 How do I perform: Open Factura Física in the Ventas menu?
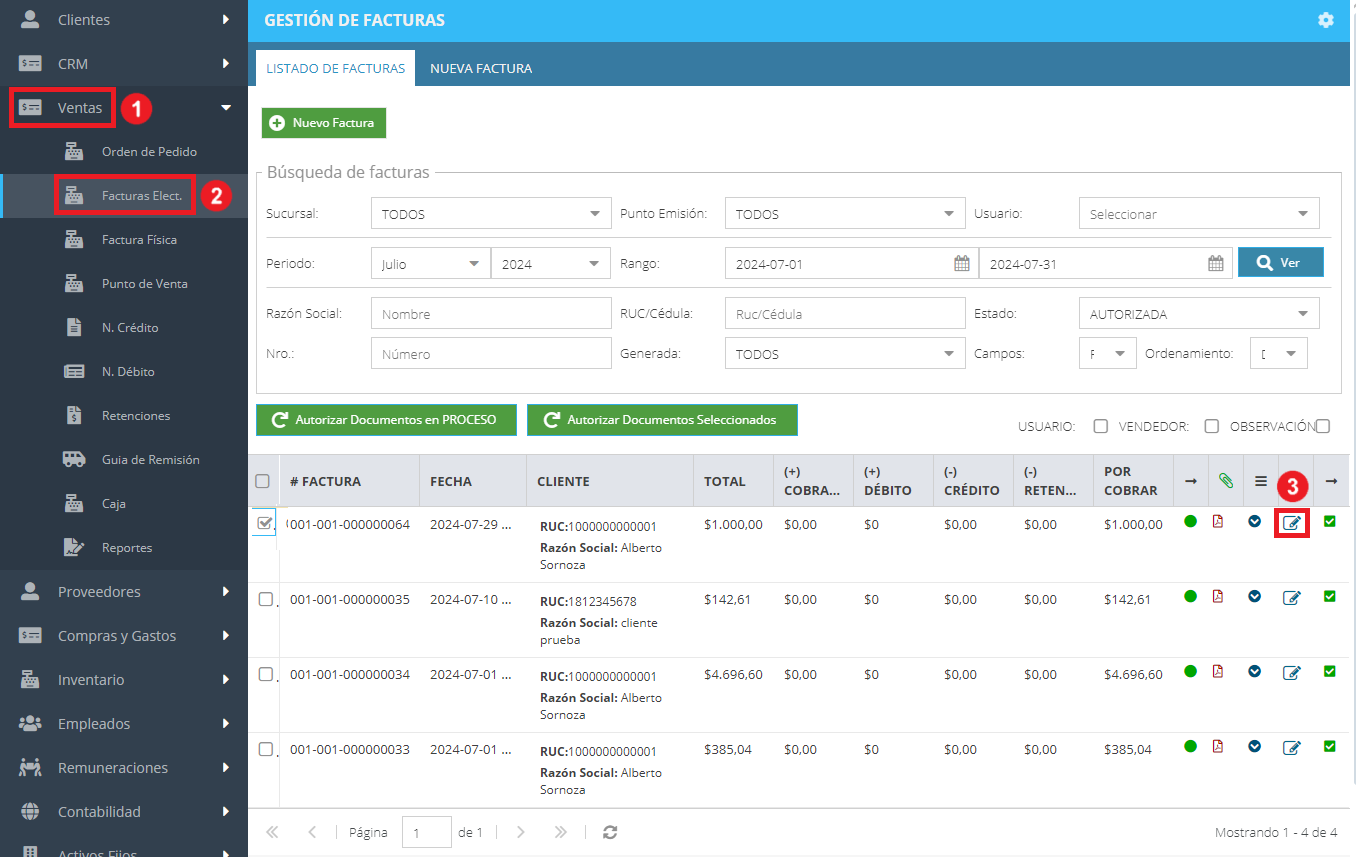(x=139, y=240)
